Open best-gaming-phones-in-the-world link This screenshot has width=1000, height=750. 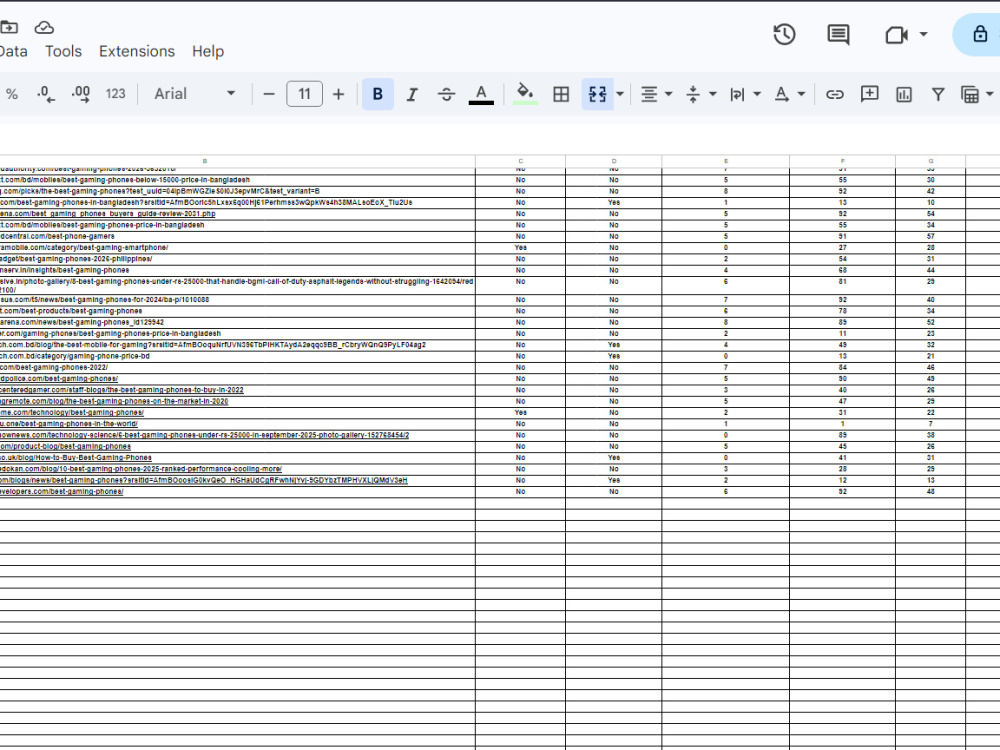[x=69, y=424]
